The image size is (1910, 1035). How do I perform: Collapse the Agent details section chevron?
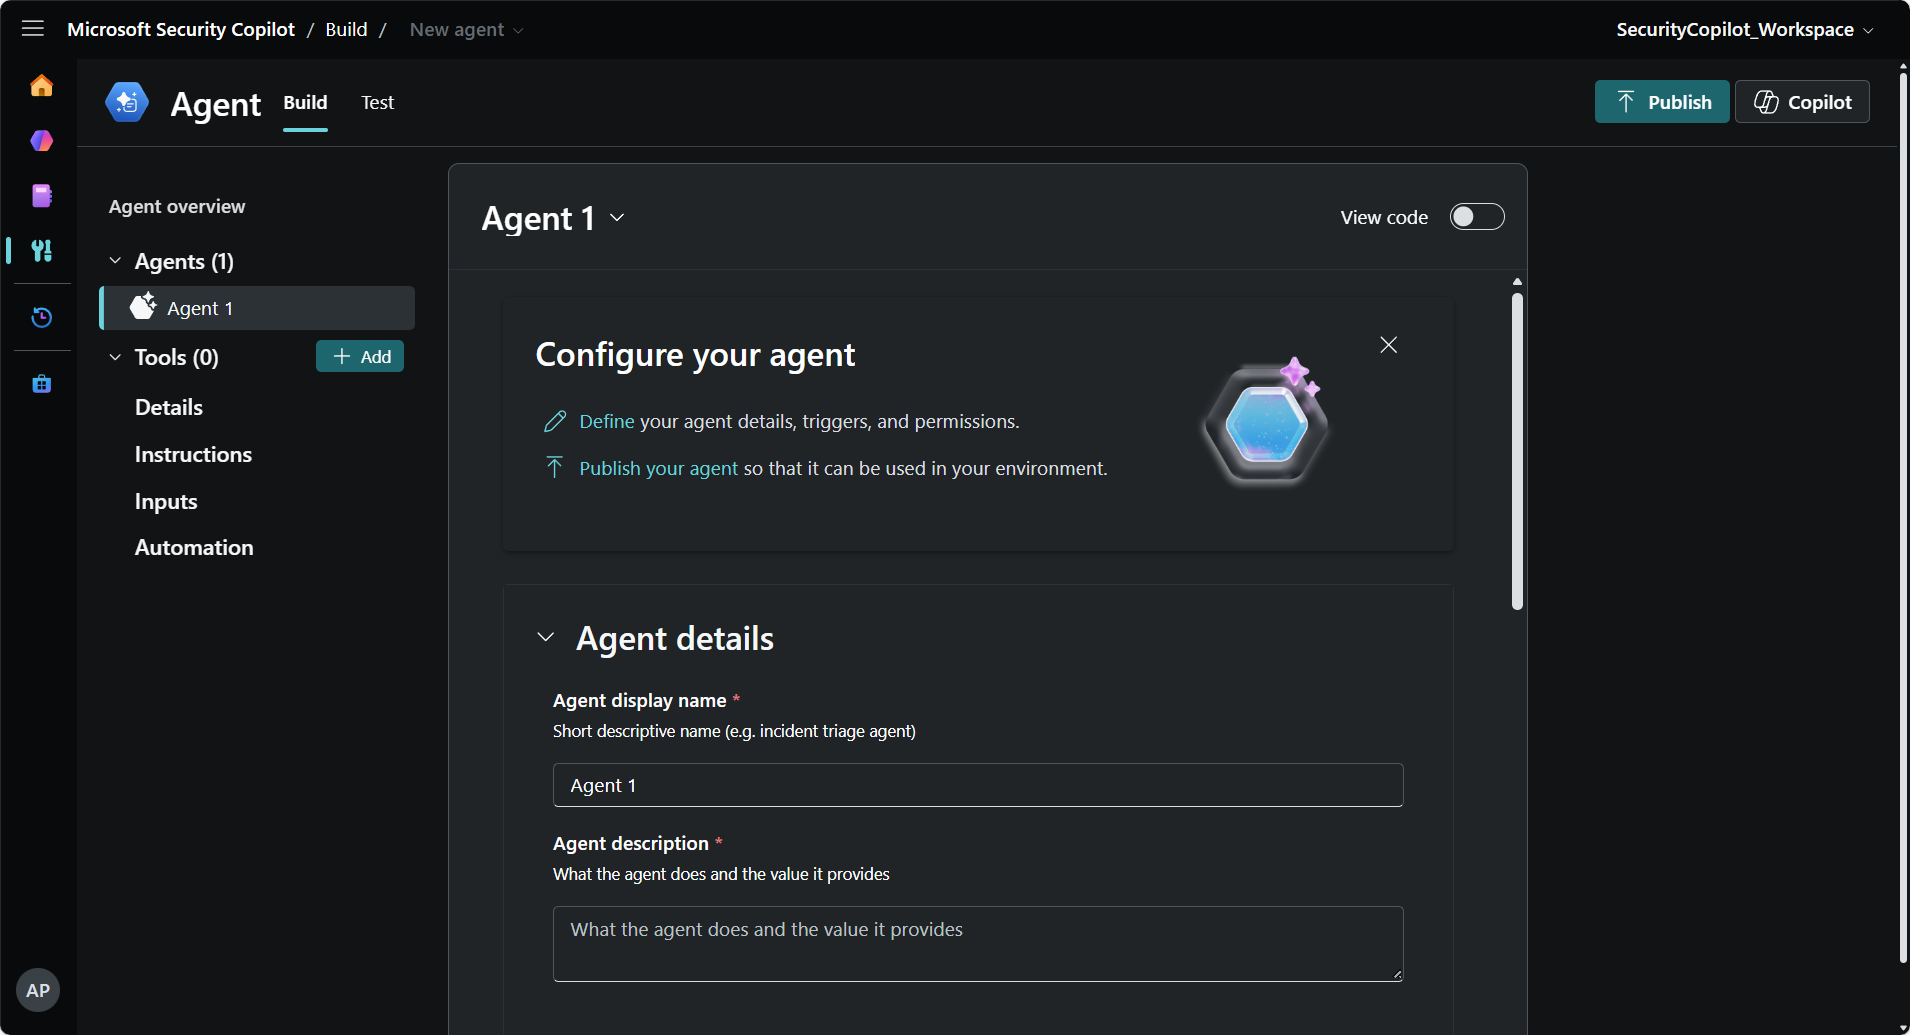click(546, 637)
